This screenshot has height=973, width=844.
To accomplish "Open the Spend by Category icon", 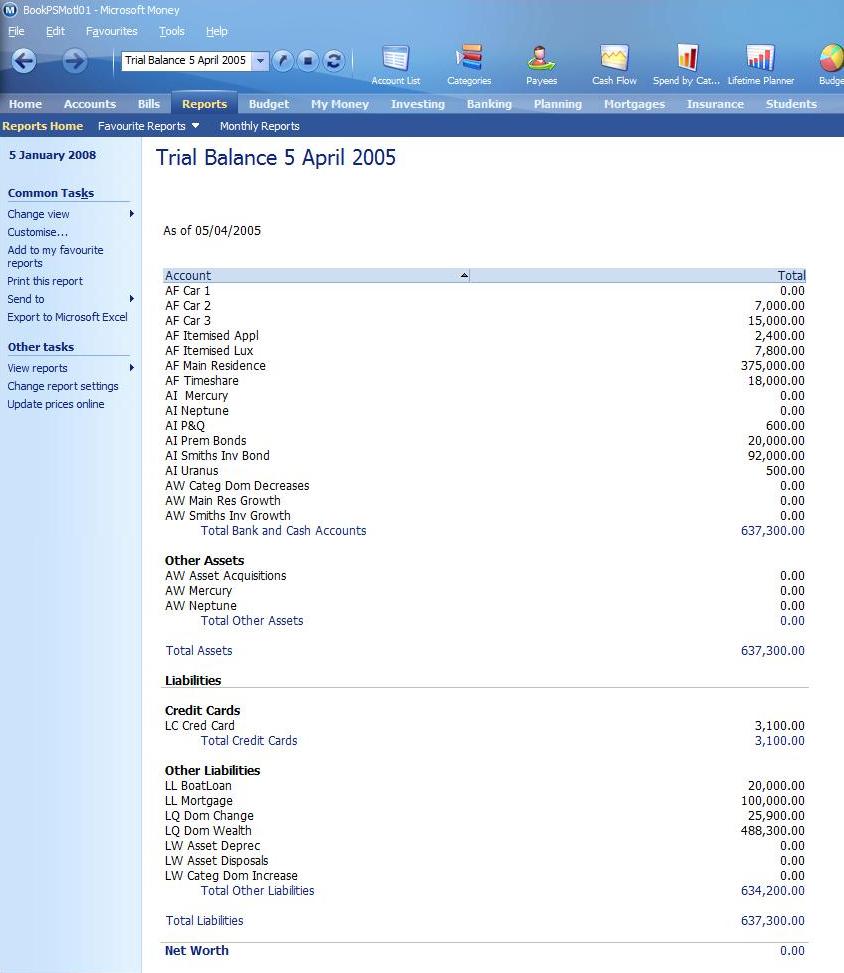I will (x=686, y=65).
